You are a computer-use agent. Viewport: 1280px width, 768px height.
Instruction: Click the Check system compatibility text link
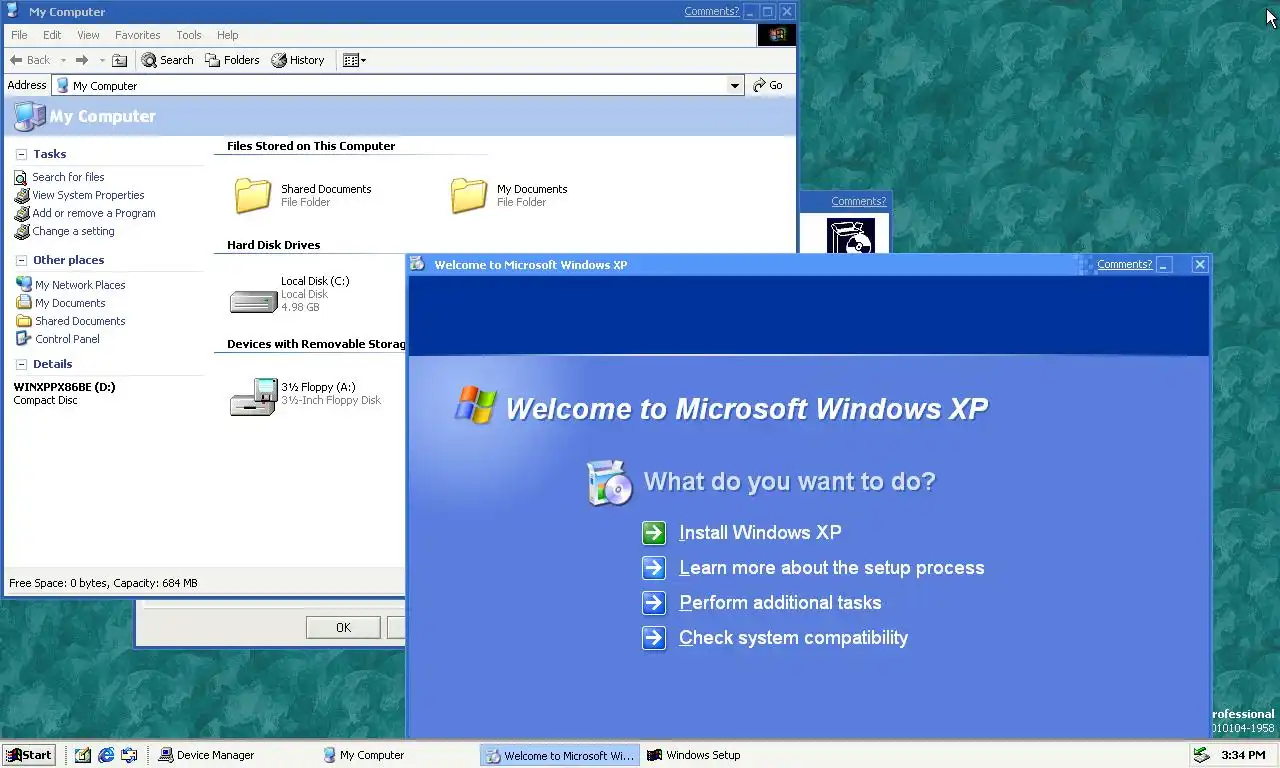(x=793, y=638)
